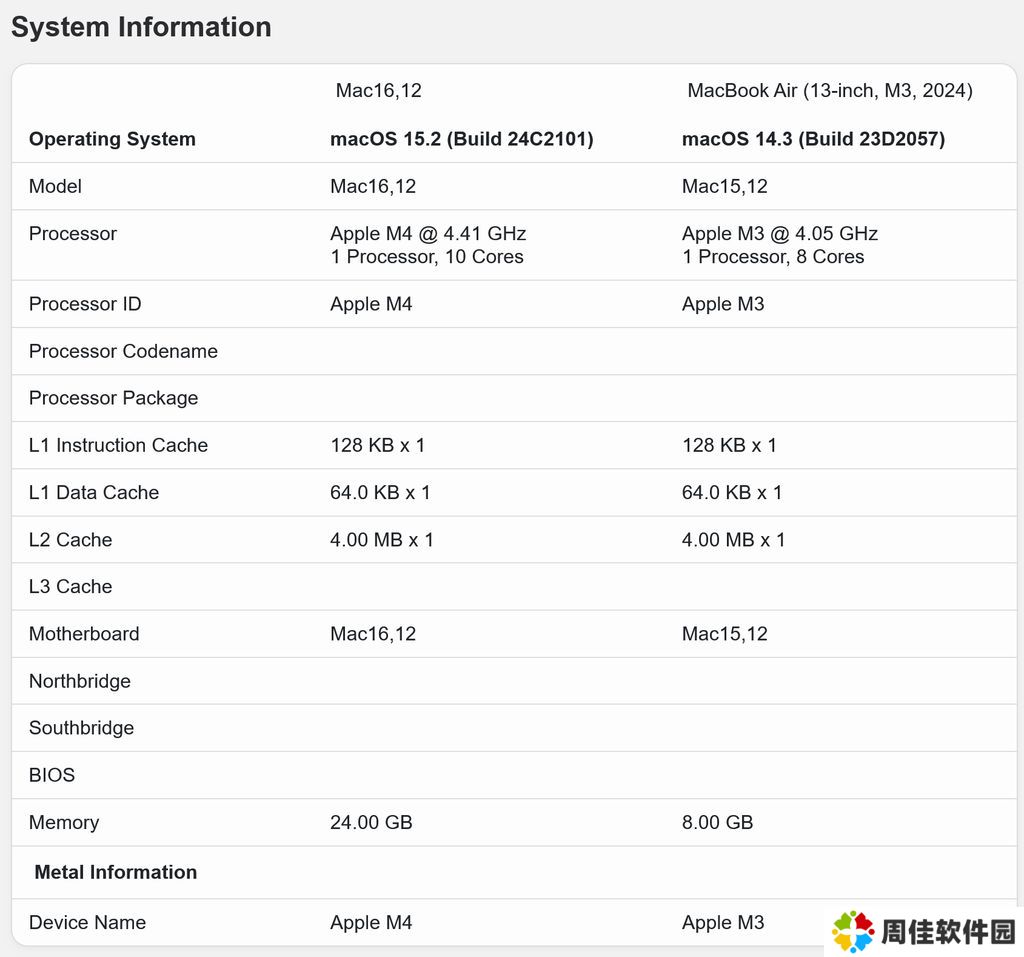This screenshot has width=1024, height=957.
Task: Select Apple M3 in Processor ID row
Action: tap(723, 304)
